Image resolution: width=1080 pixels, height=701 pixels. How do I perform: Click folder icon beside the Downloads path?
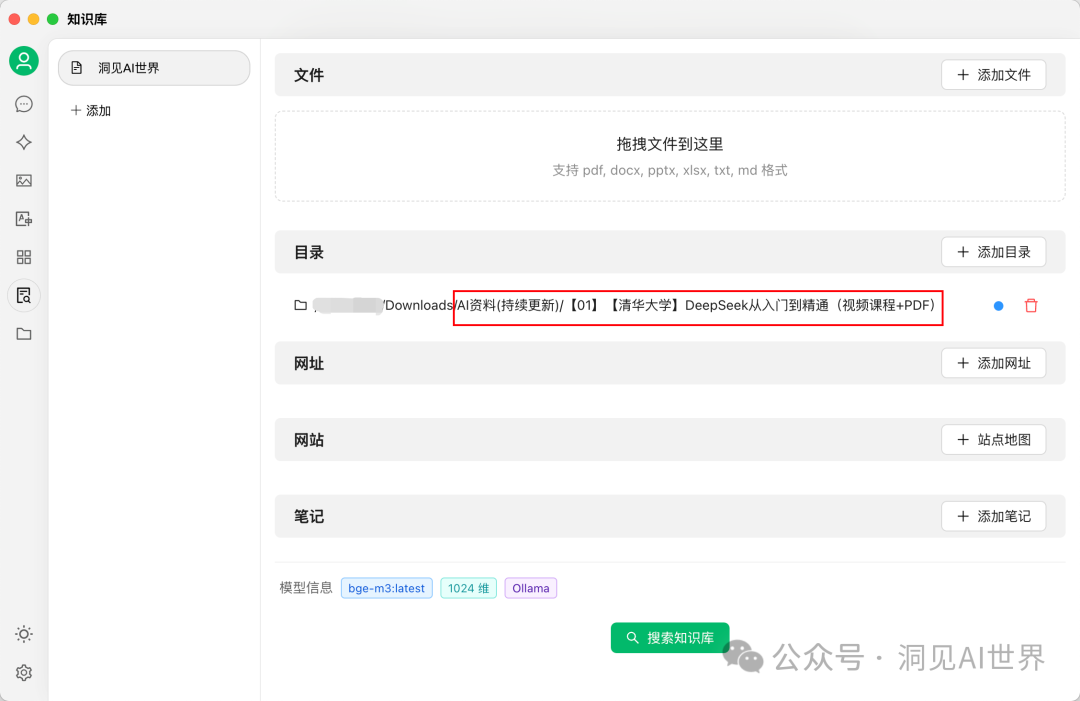[300, 305]
